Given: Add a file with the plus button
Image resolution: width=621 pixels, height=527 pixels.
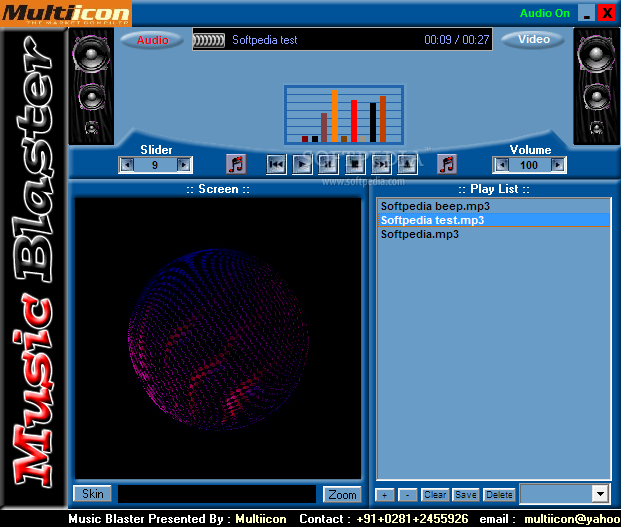Looking at the screenshot, I should (385, 495).
